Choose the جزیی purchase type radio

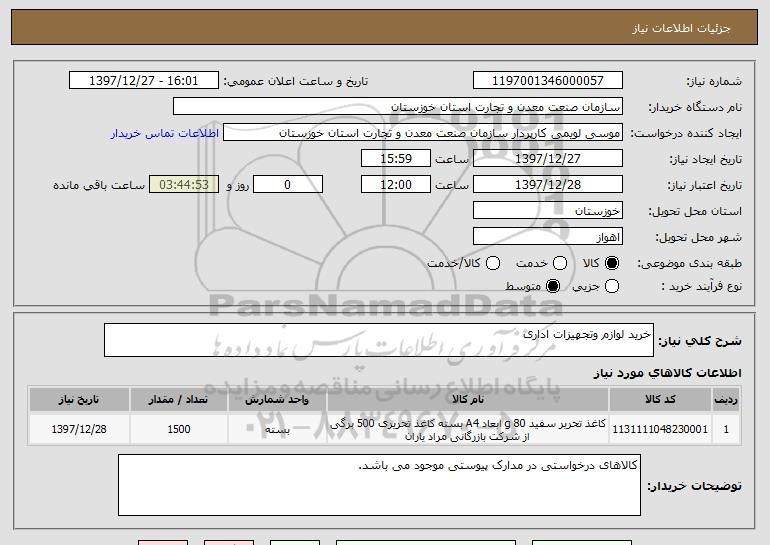(x=611, y=286)
